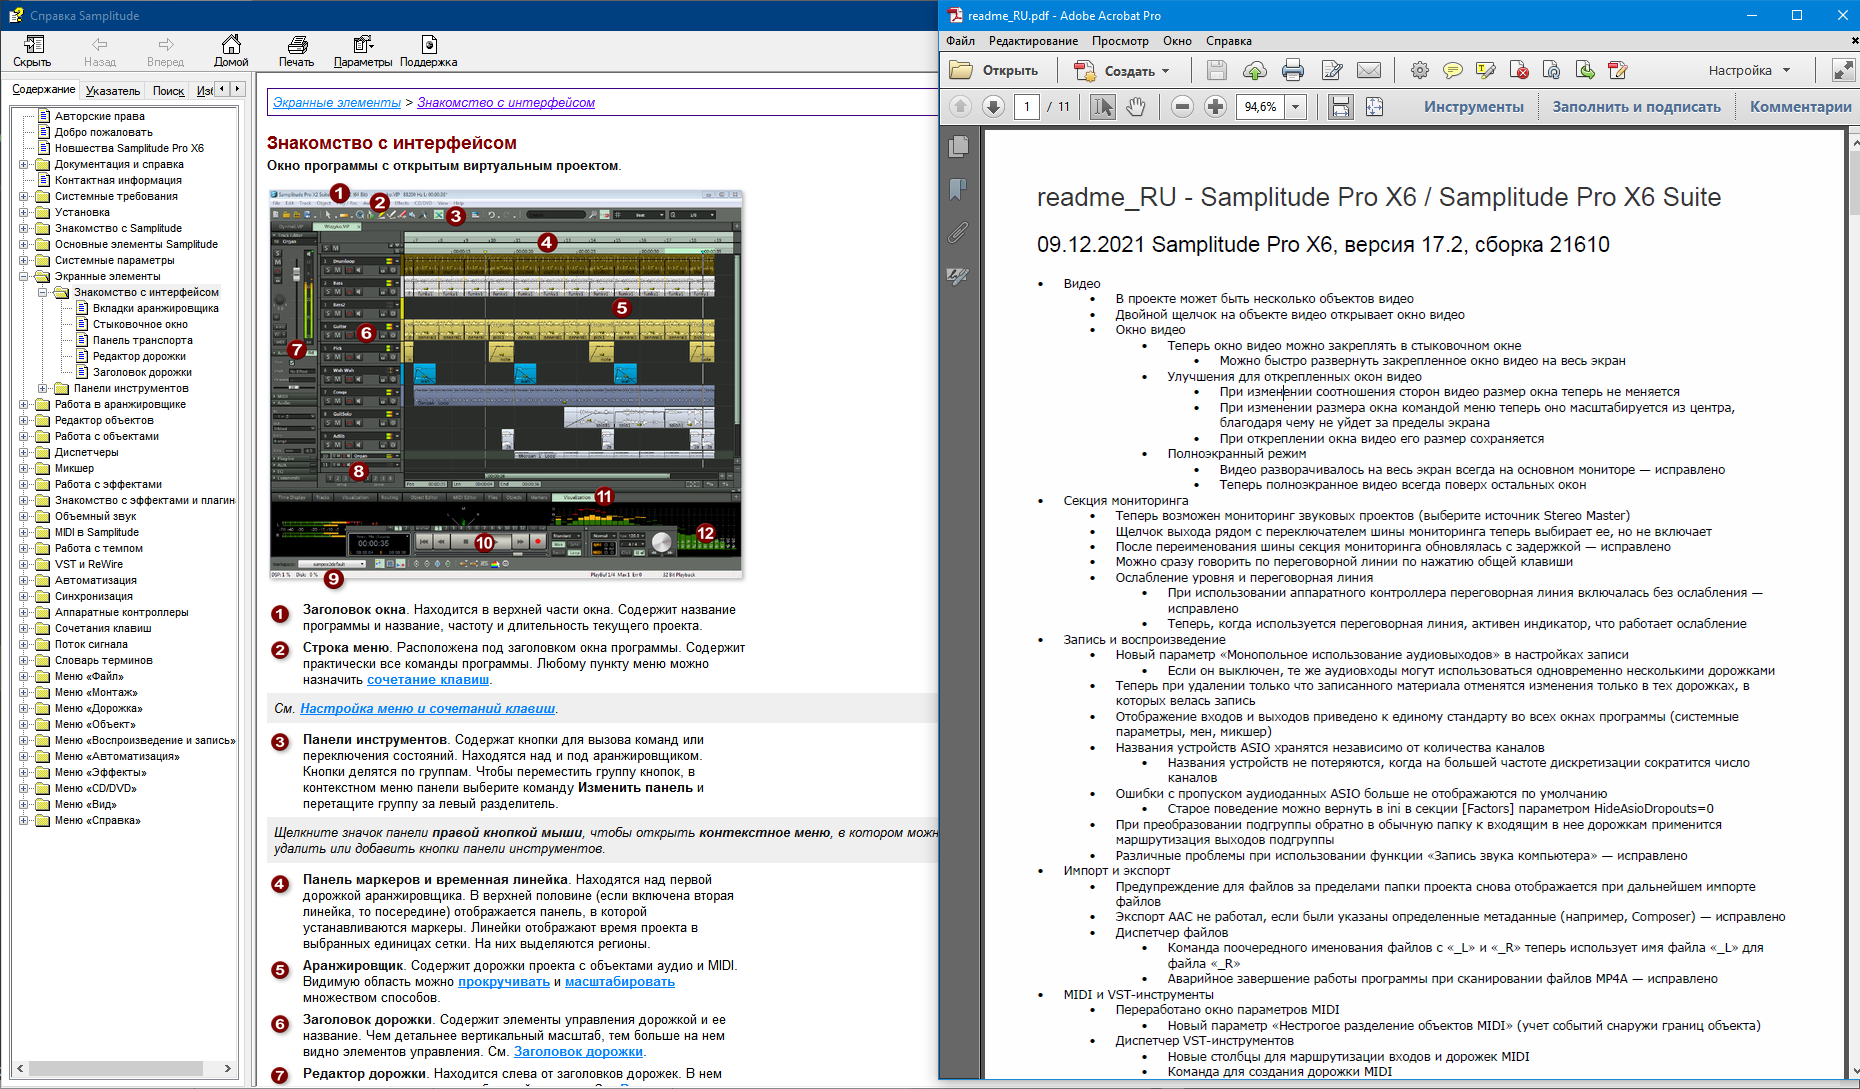This screenshot has height=1089, width=1860.
Task: Expand the Меню «Файл» tree node
Action: coord(23,676)
